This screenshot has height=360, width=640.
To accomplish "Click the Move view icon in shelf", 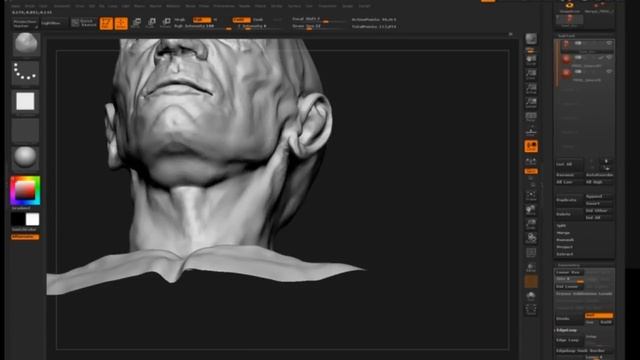I will click(531, 210).
